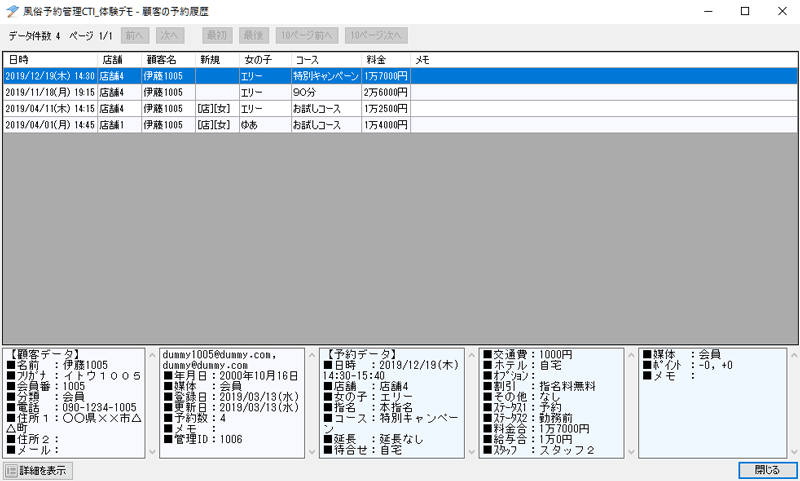Sort by the 日時 column header
The height and width of the screenshot is (481, 800).
coord(50,60)
